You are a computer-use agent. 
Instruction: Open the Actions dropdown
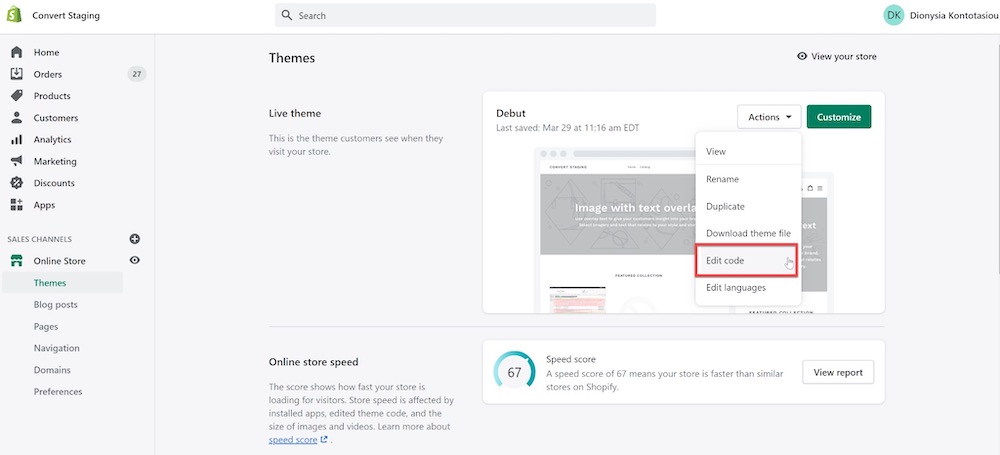coord(769,117)
